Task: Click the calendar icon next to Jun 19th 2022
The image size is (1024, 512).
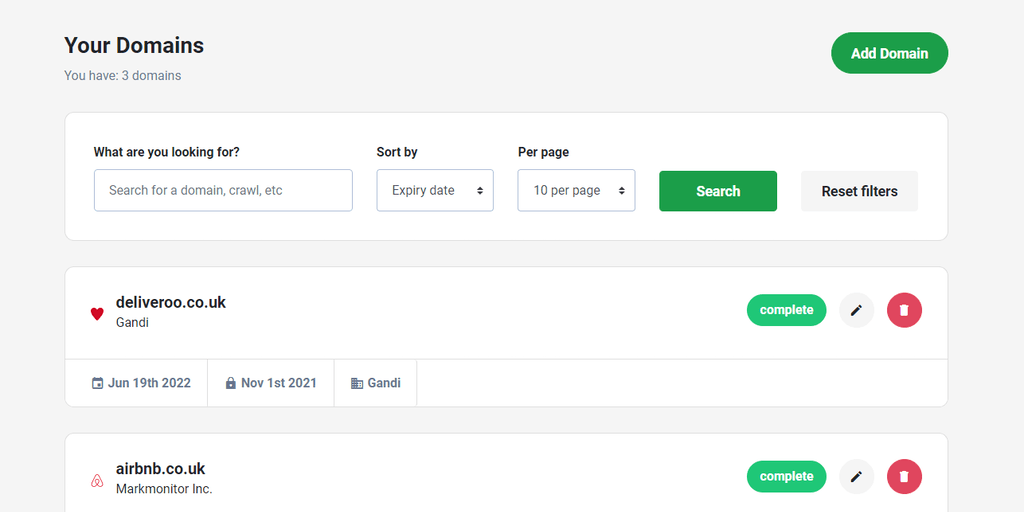Action: pos(98,383)
